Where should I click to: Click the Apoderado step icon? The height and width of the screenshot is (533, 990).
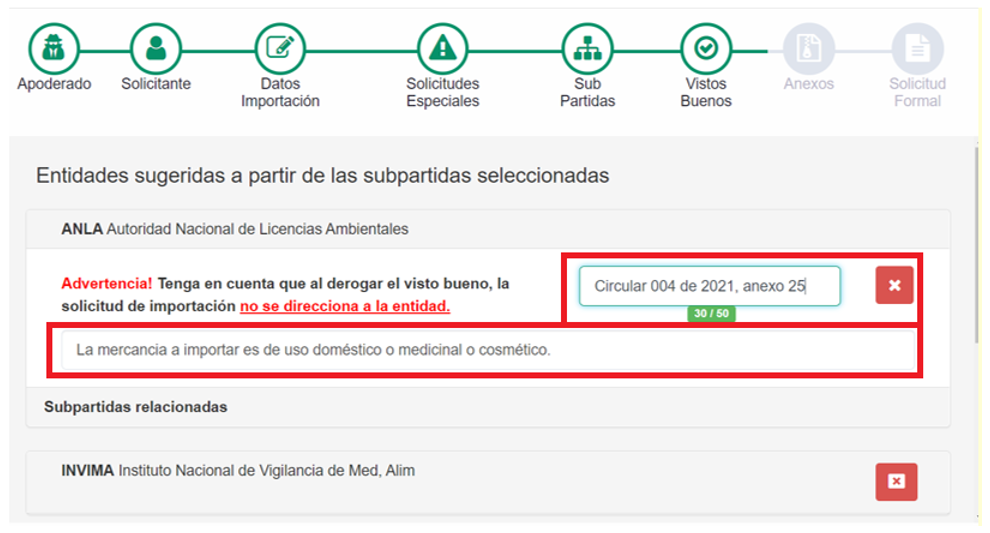tap(54, 48)
